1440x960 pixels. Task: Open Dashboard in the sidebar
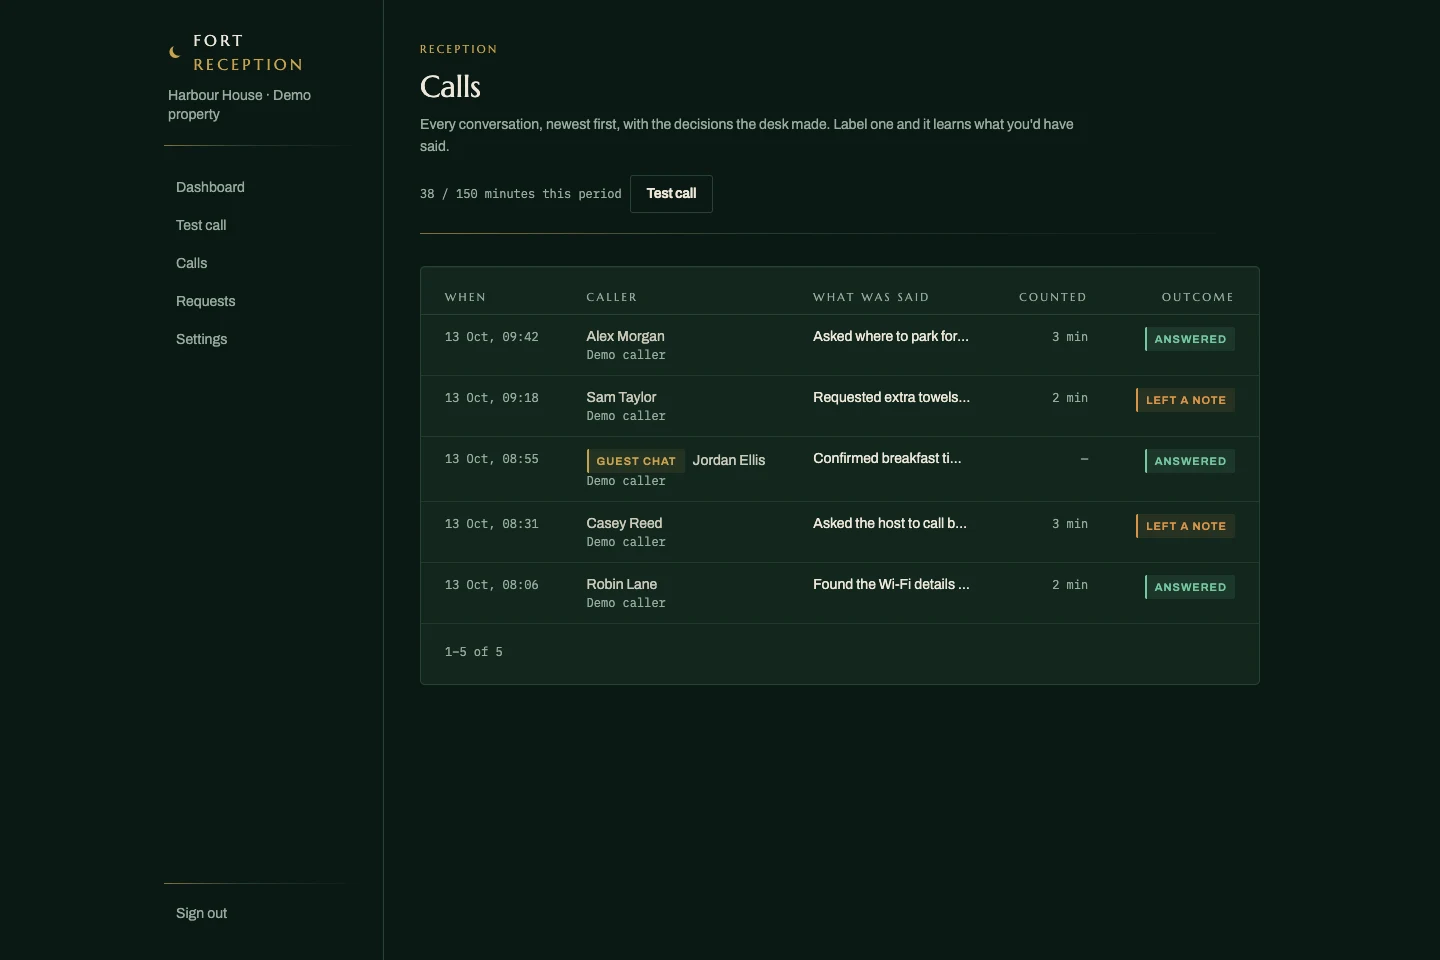(210, 187)
